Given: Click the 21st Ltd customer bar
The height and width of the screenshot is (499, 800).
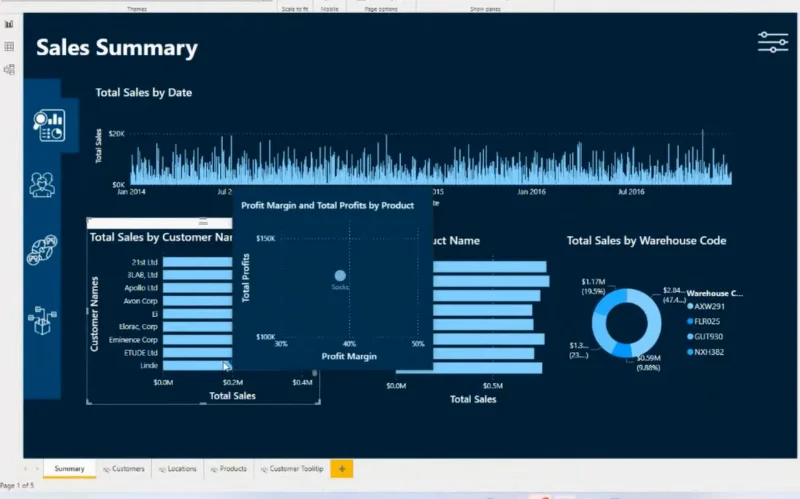Looking at the screenshot, I should point(197,262).
